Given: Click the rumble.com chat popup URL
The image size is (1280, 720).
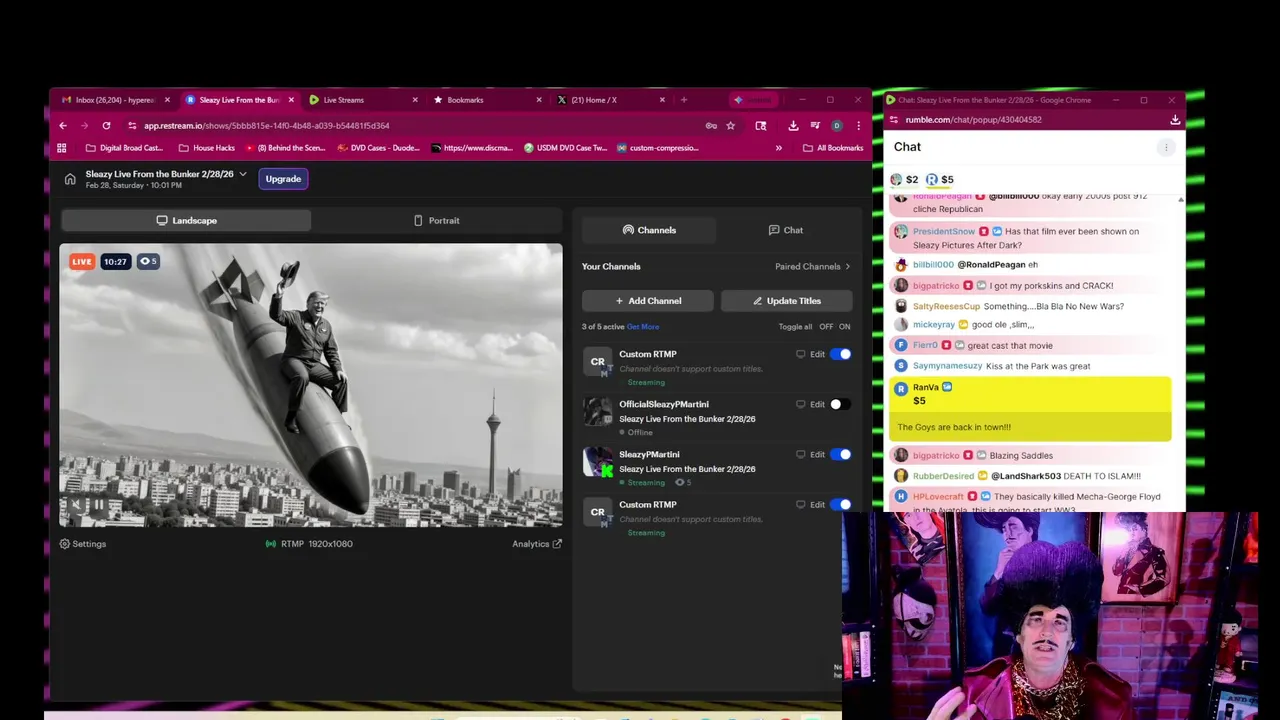Looking at the screenshot, I should (973, 120).
